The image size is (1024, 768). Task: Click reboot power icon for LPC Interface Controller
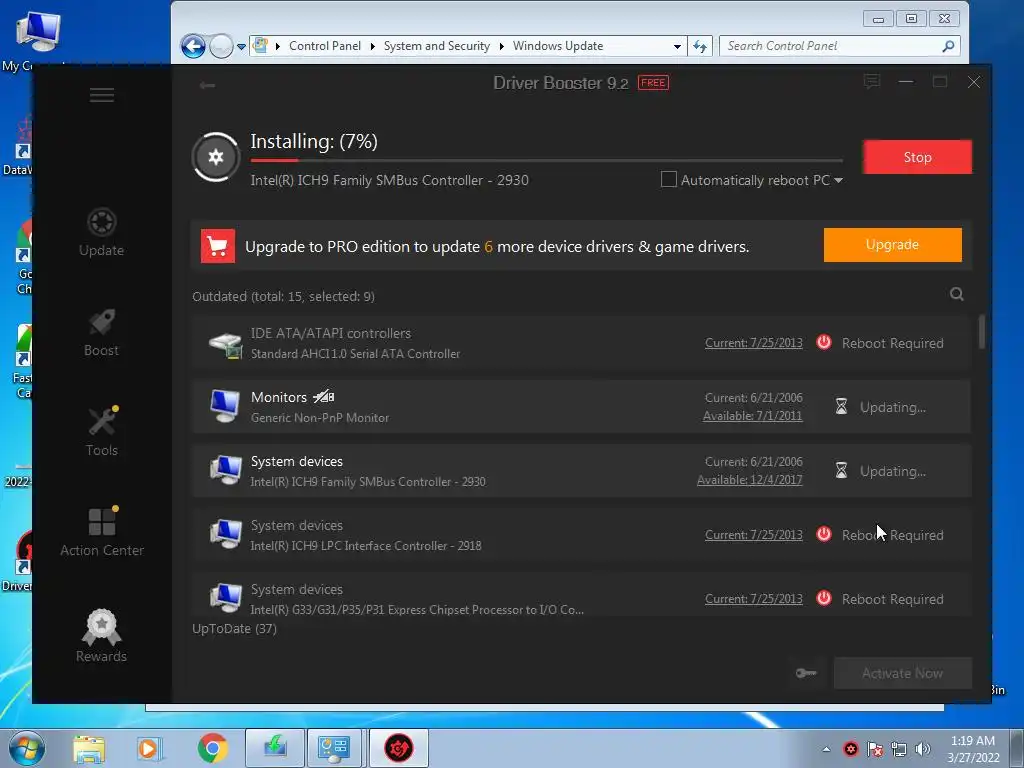click(824, 534)
